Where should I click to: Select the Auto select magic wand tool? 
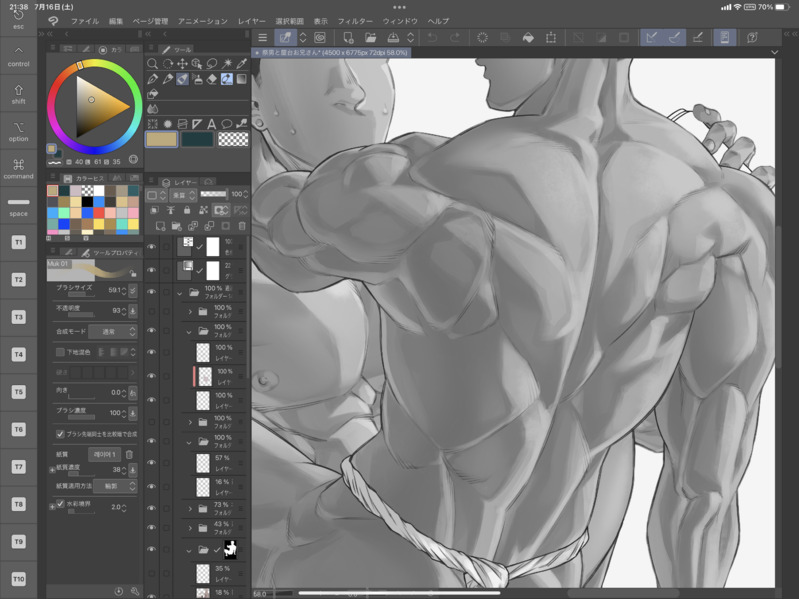227,64
